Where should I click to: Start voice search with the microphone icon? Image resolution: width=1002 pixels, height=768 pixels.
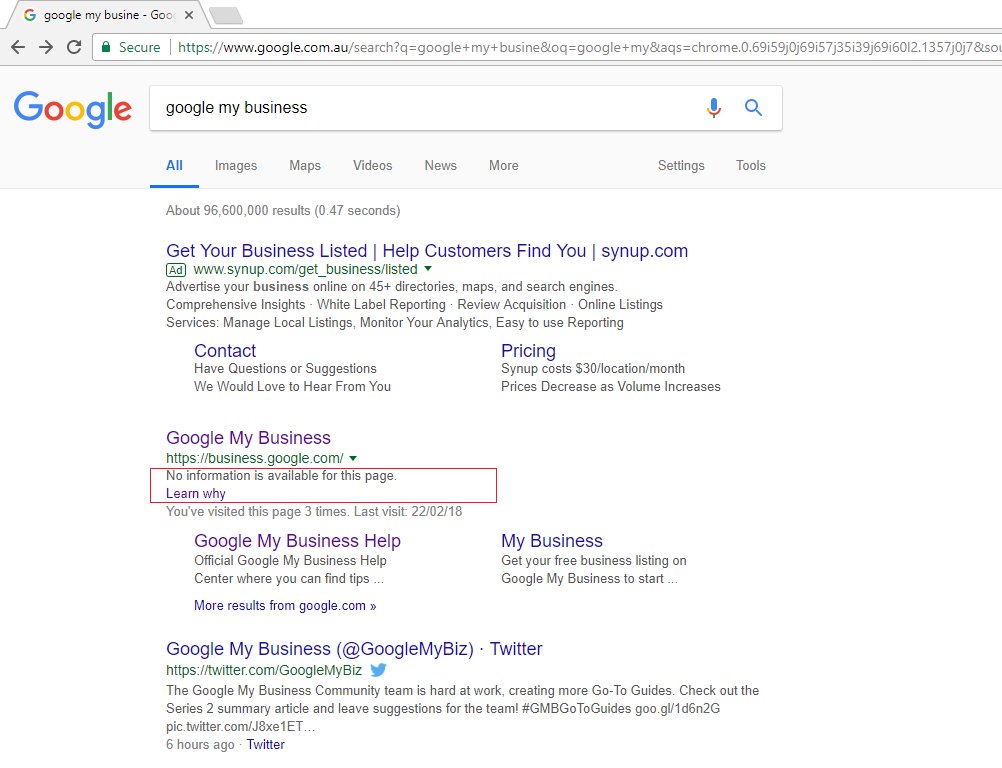714,108
